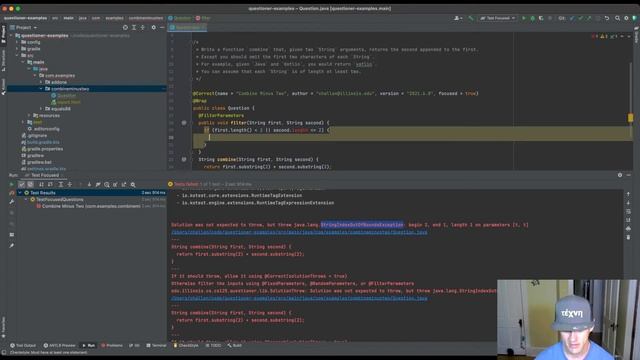Collapse the combineminustwo package
The image size is (640, 360).
[41, 89]
